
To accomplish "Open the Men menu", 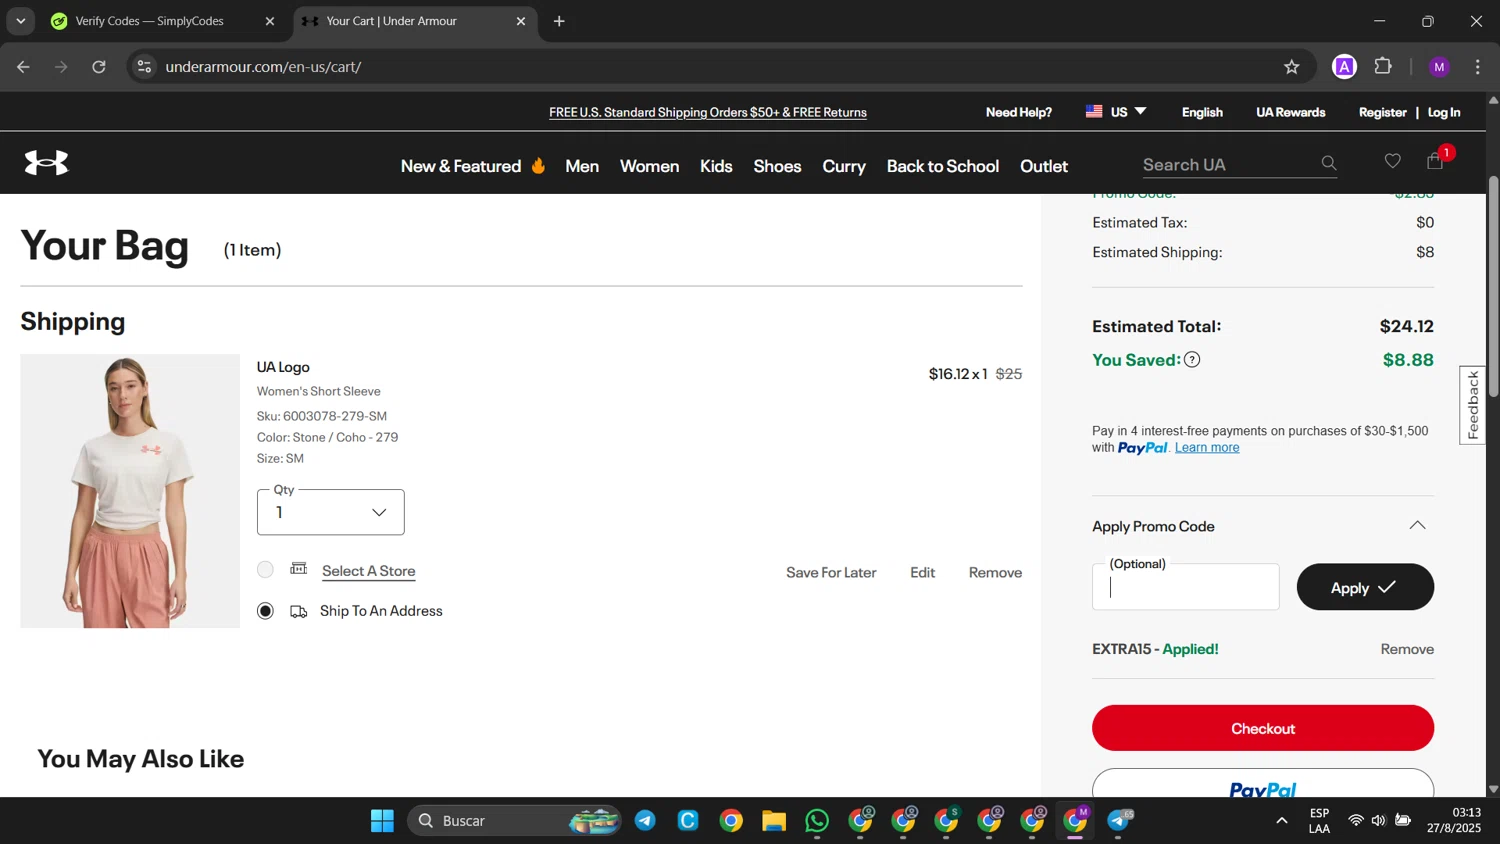I will [582, 166].
